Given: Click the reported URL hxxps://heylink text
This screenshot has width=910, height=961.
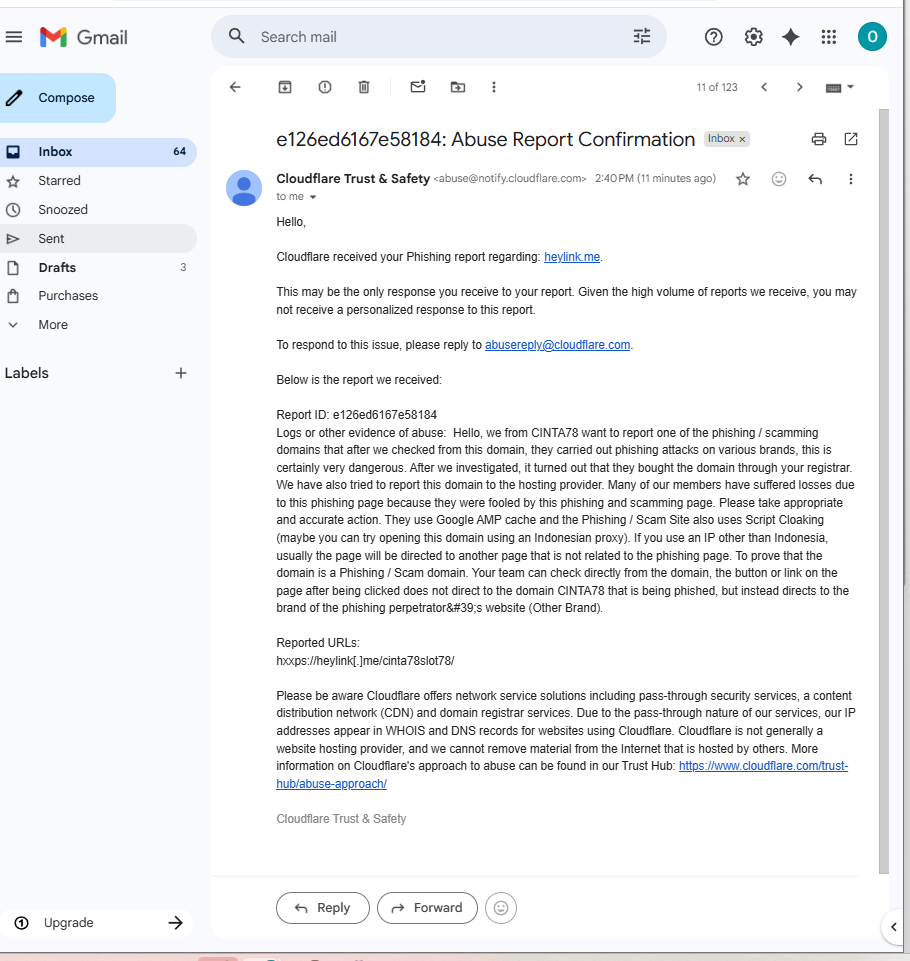Looking at the screenshot, I should click(x=365, y=661).
